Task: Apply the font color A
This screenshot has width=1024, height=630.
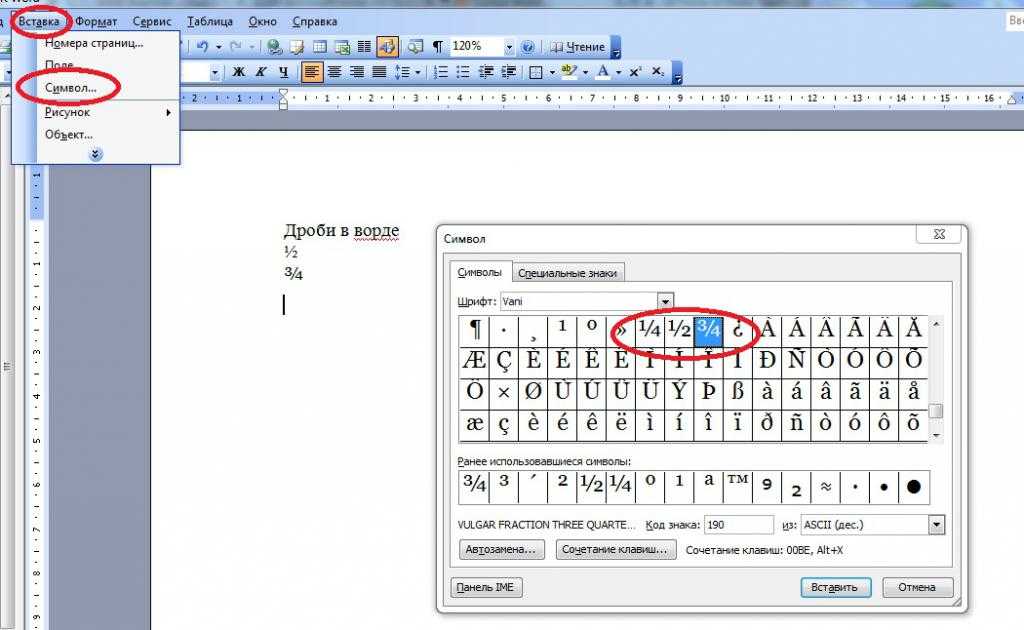Action: tap(603, 72)
